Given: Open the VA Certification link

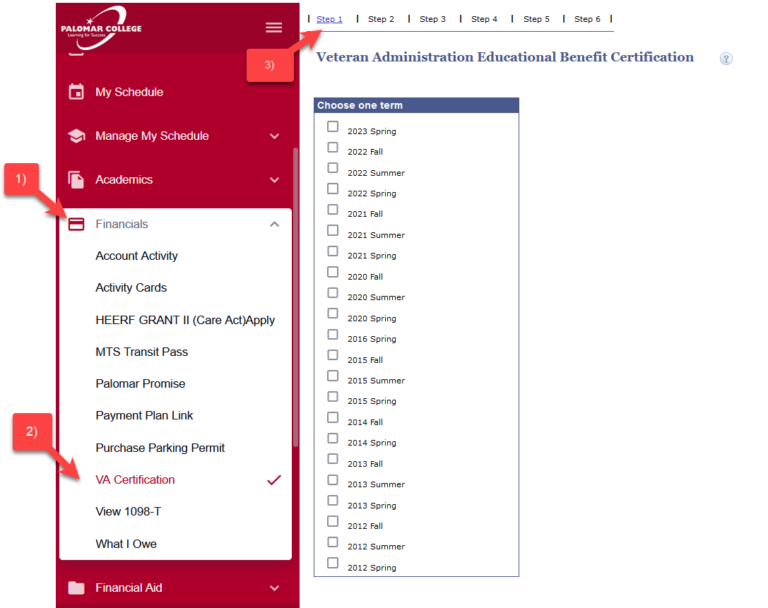Looking at the screenshot, I should click(x=135, y=480).
